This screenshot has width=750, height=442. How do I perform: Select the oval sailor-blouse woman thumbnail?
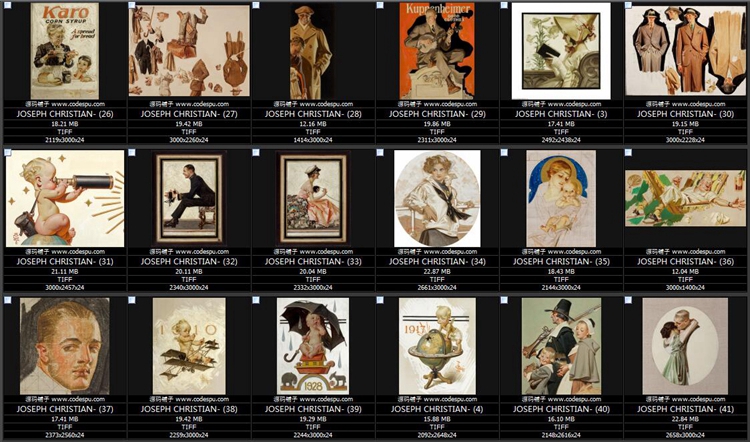437,198
